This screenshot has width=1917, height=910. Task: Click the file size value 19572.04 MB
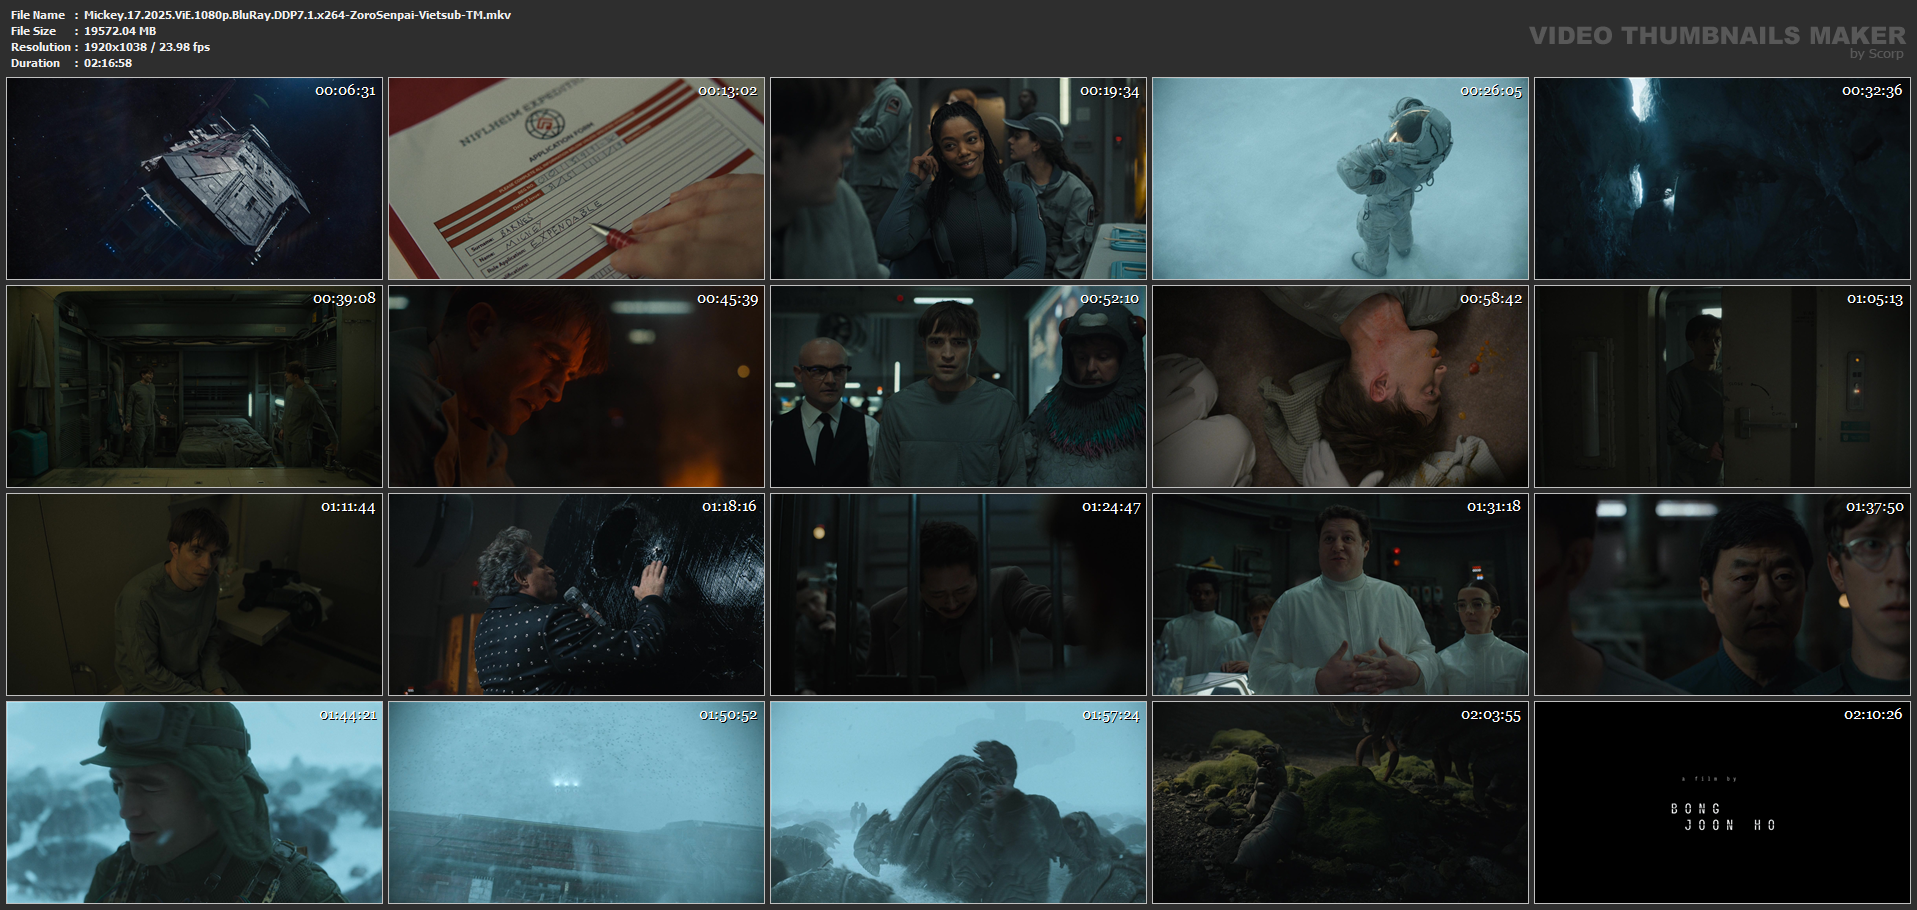(x=120, y=31)
